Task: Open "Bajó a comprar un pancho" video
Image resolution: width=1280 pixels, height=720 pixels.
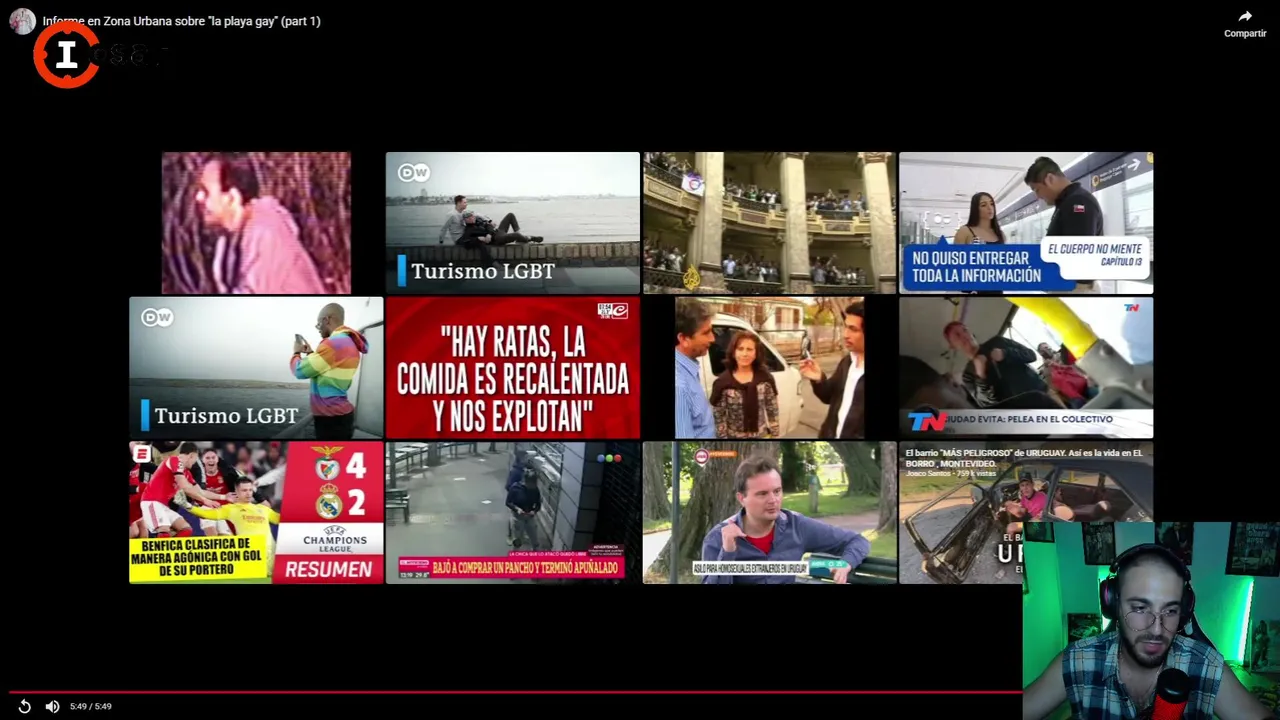Action: pos(512,512)
